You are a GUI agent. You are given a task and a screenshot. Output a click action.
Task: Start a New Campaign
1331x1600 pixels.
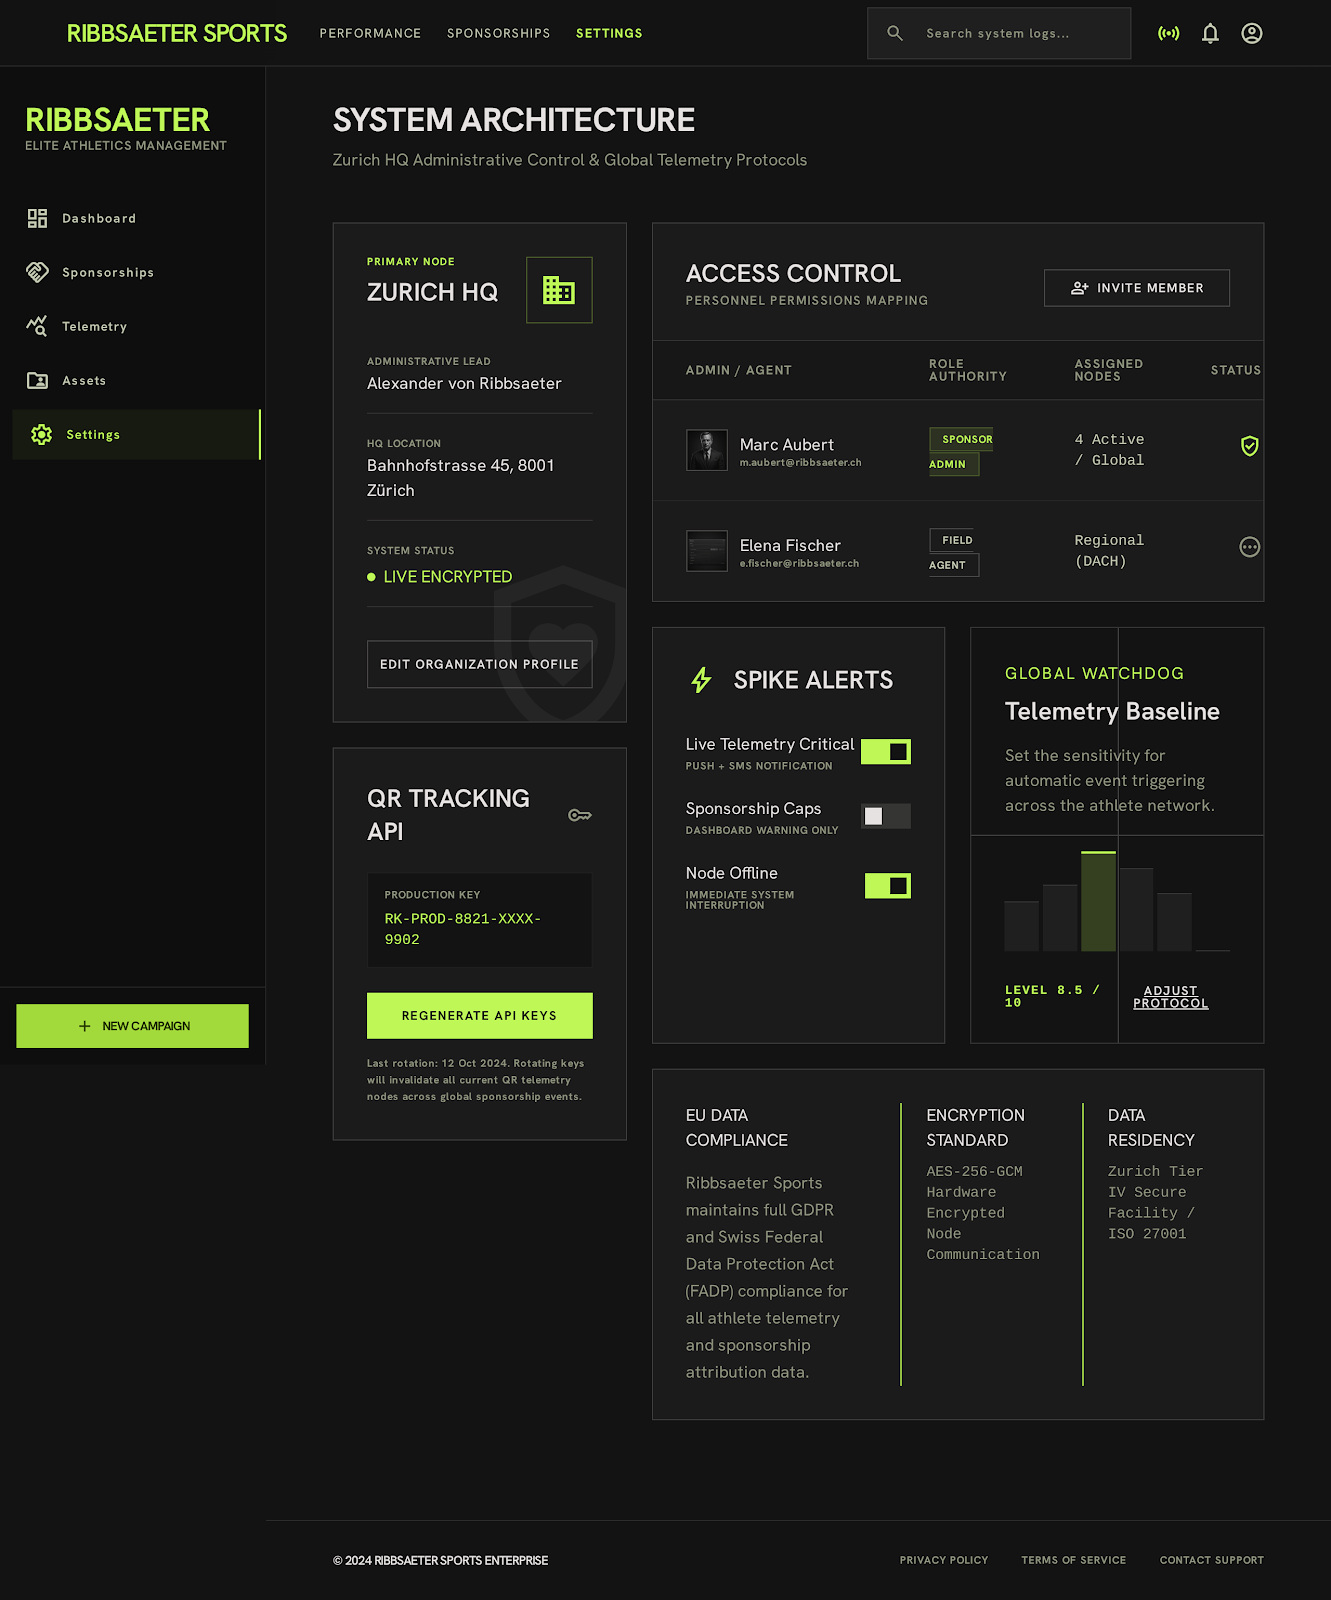click(133, 1026)
